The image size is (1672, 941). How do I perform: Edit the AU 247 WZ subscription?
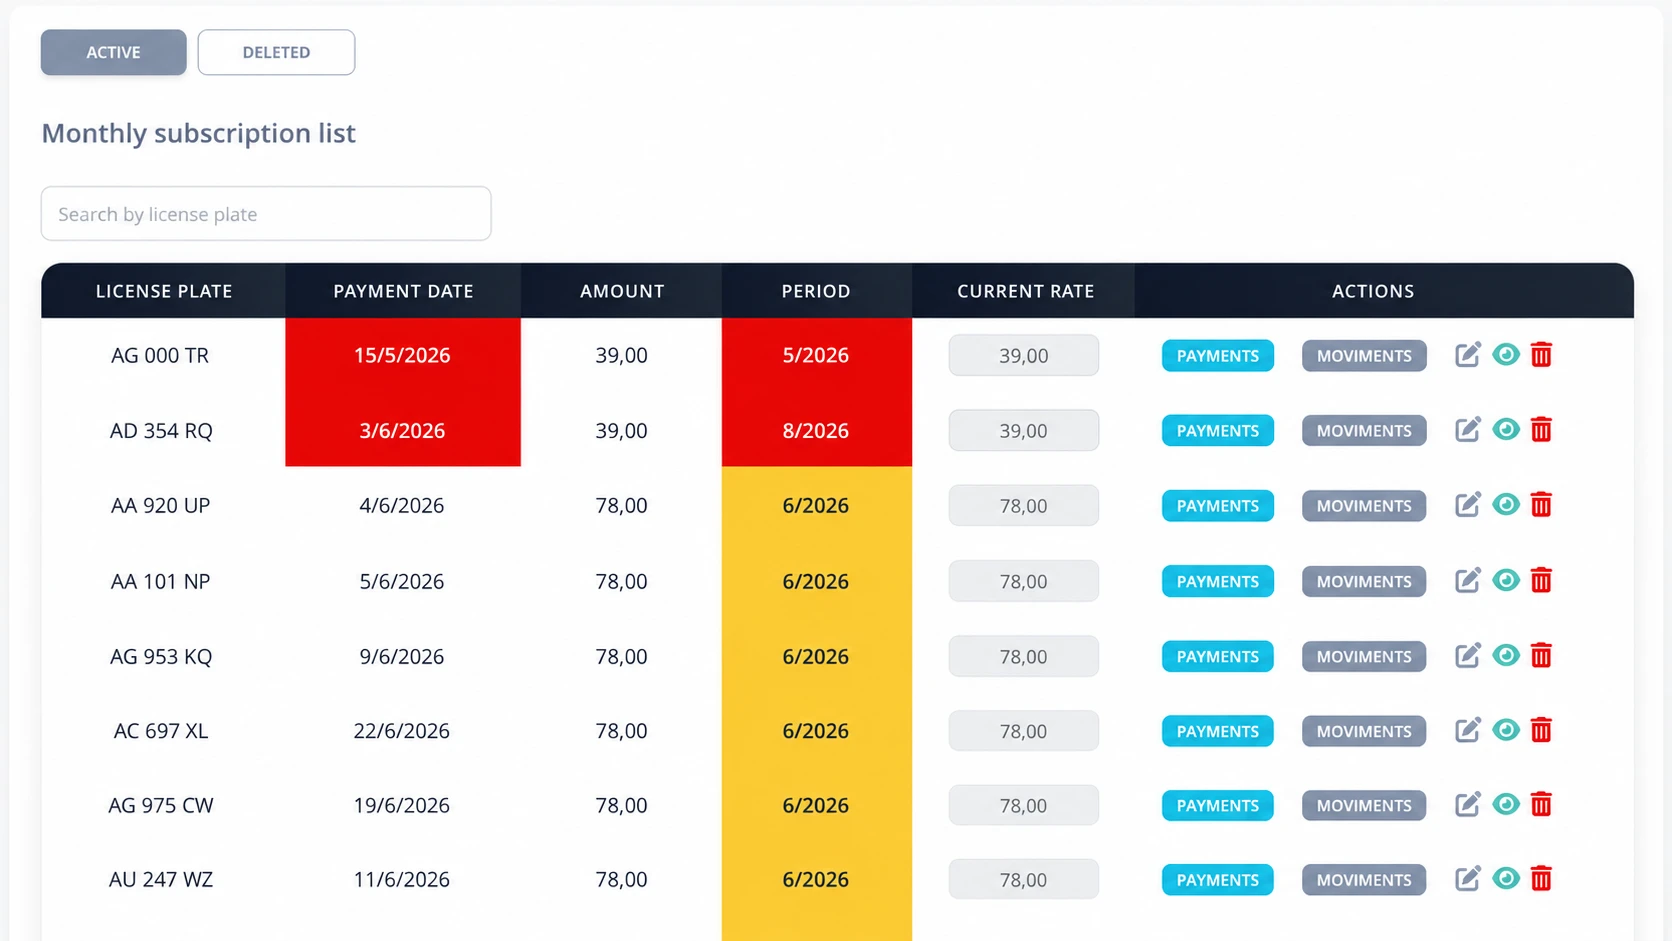1467,879
